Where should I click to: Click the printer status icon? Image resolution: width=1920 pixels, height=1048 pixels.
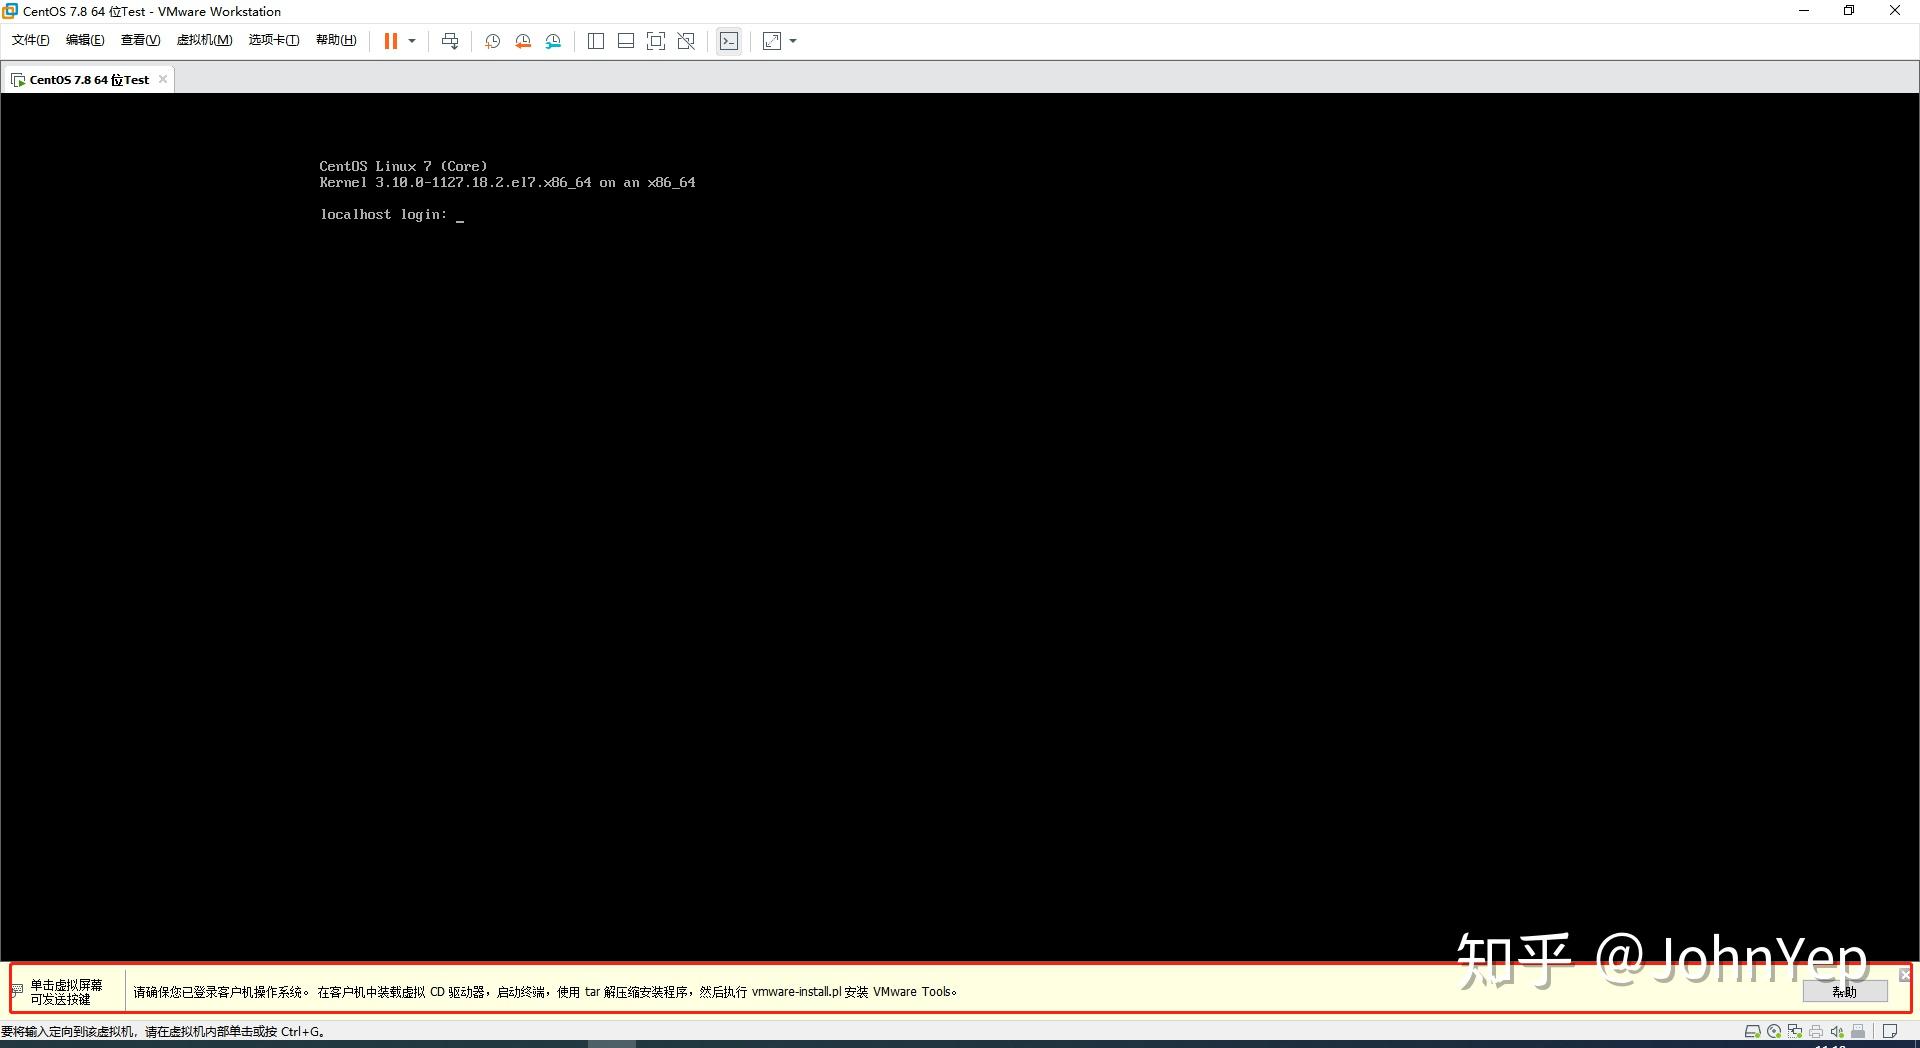(x=1815, y=1031)
